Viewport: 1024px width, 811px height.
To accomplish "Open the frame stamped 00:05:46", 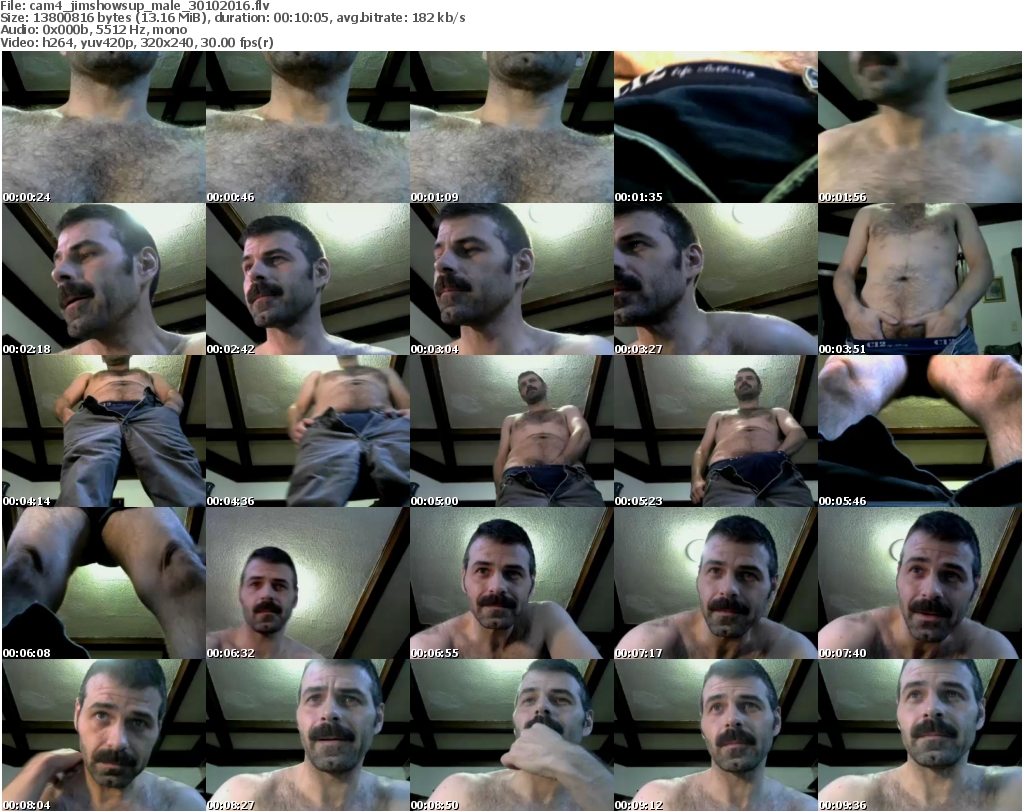I will [x=920, y=431].
